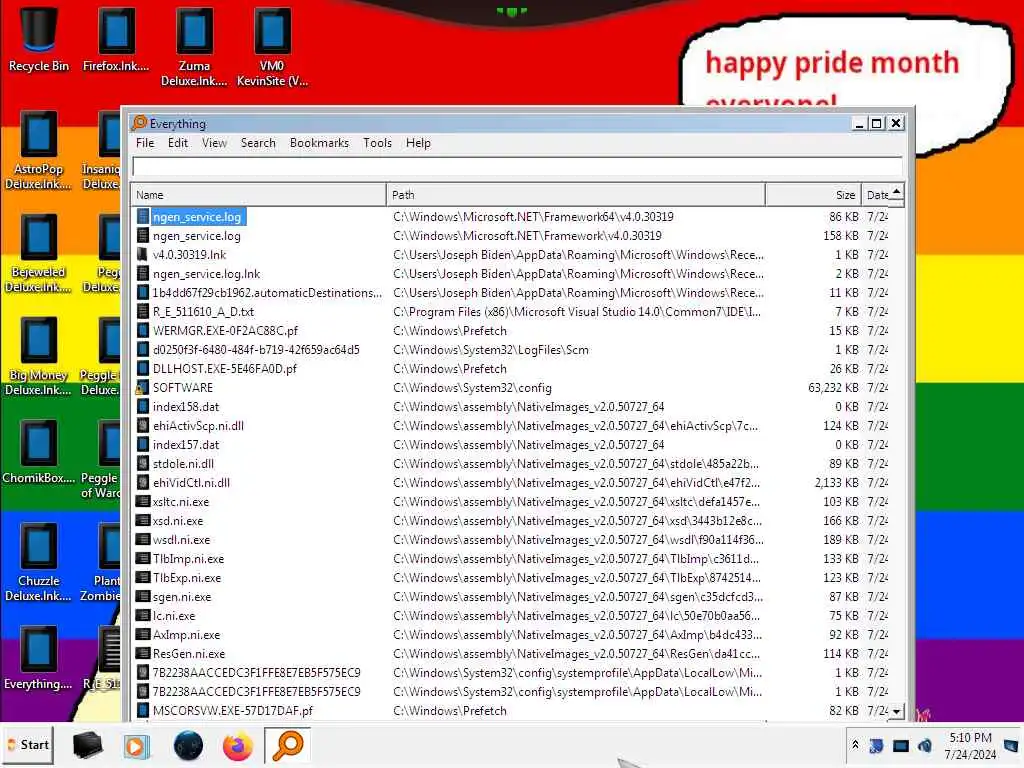Open the Edit menu
This screenshot has width=1024, height=768.
(x=178, y=143)
